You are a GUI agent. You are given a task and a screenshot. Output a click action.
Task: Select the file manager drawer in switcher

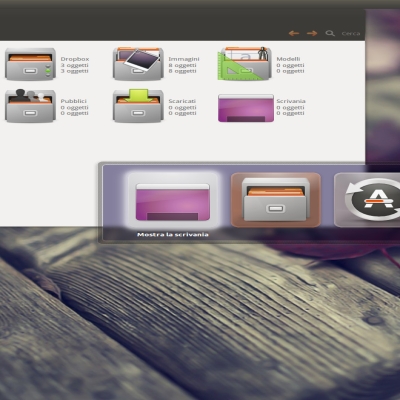click(x=276, y=200)
